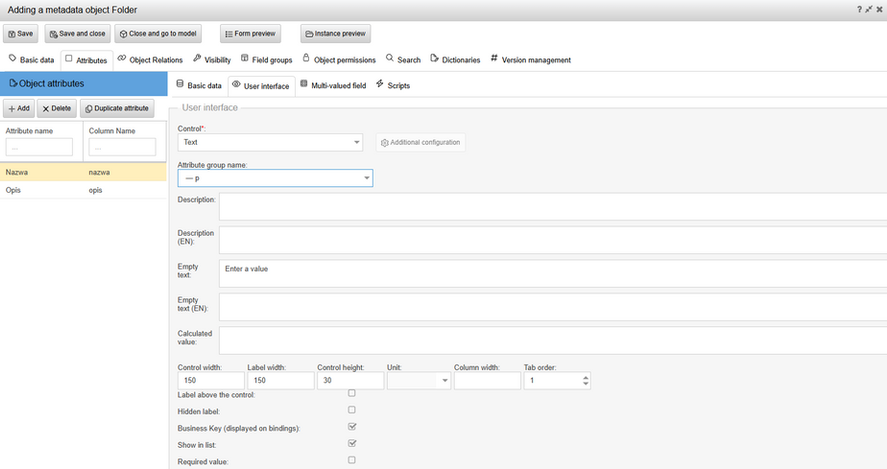This screenshot has width=887, height=469.
Task: Click the help question mark icon
Action: pos(859,10)
